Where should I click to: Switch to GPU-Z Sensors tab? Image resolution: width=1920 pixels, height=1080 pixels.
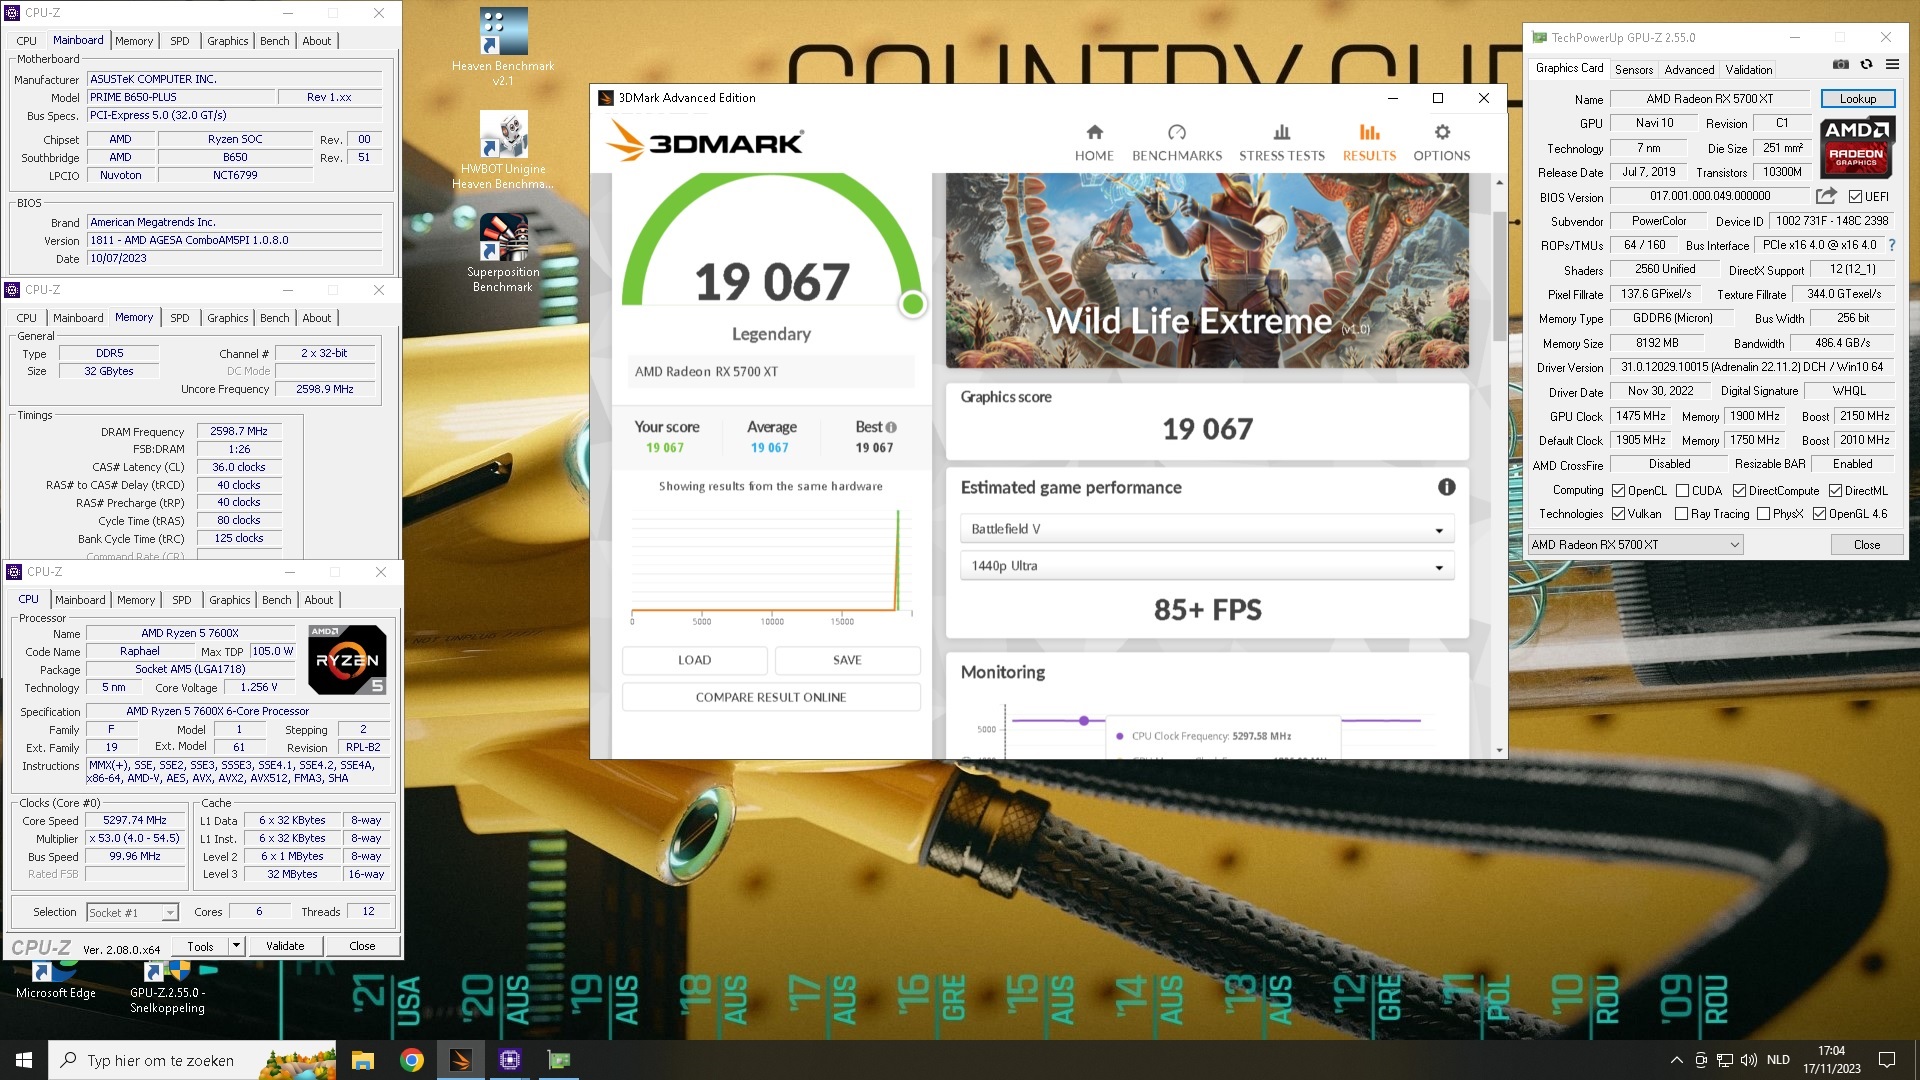tap(1634, 69)
